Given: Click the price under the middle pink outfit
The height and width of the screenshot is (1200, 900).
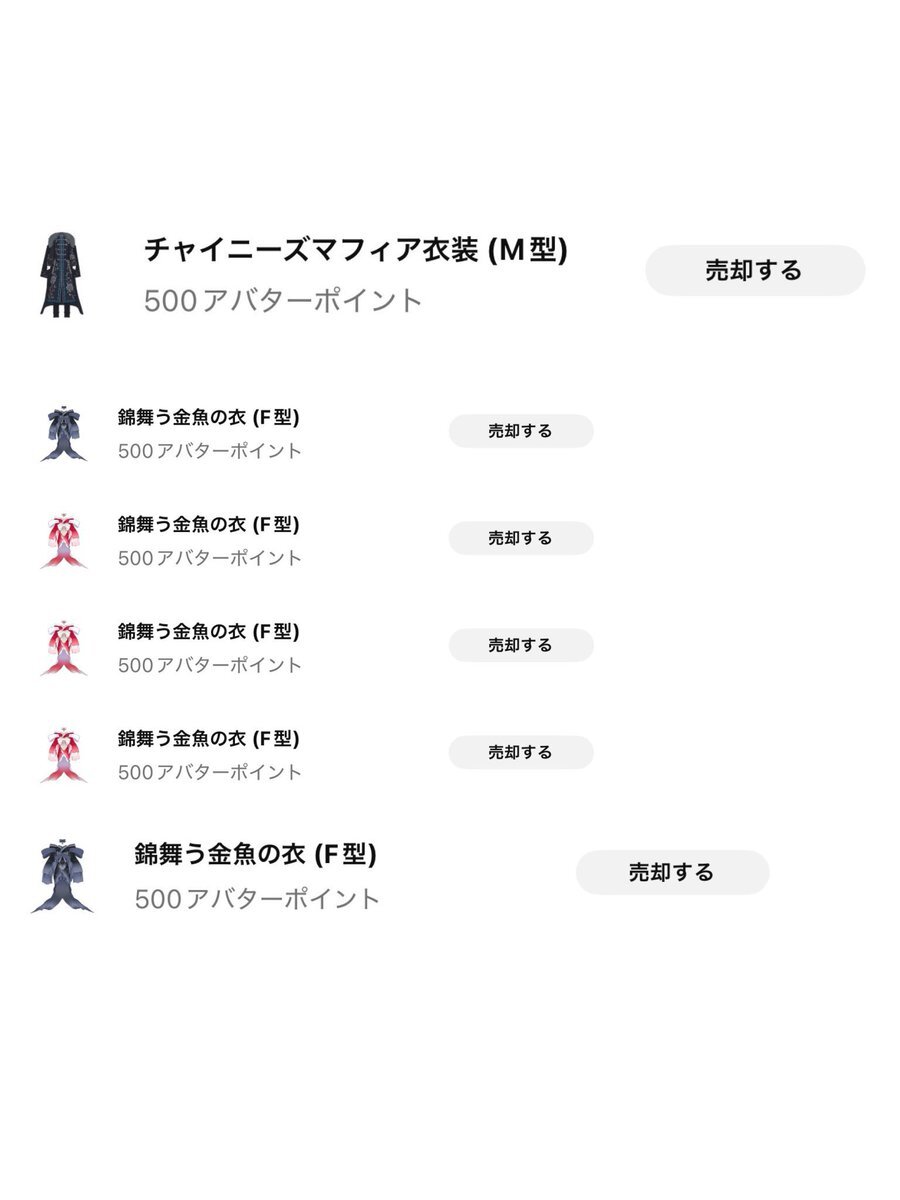Looking at the screenshot, I should [x=210, y=665].
